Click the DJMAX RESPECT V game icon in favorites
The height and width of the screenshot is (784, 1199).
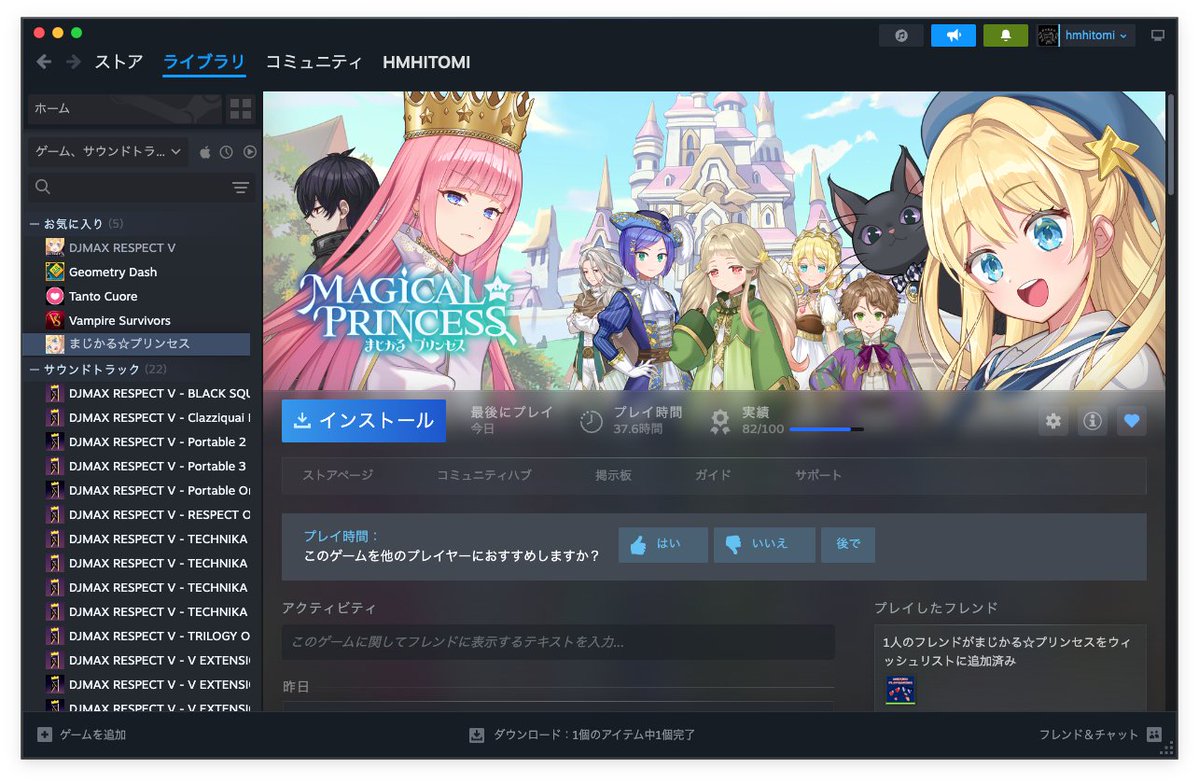click(54, 247)
